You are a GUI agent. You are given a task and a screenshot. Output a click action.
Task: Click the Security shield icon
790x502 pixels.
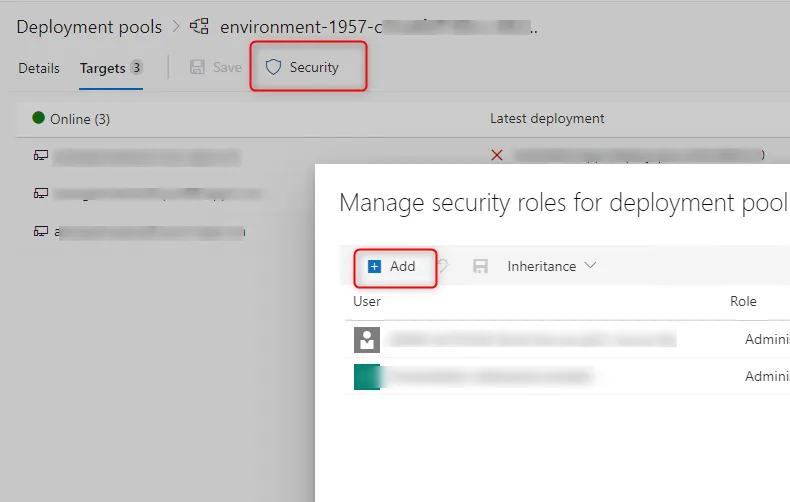pos(273,68)
